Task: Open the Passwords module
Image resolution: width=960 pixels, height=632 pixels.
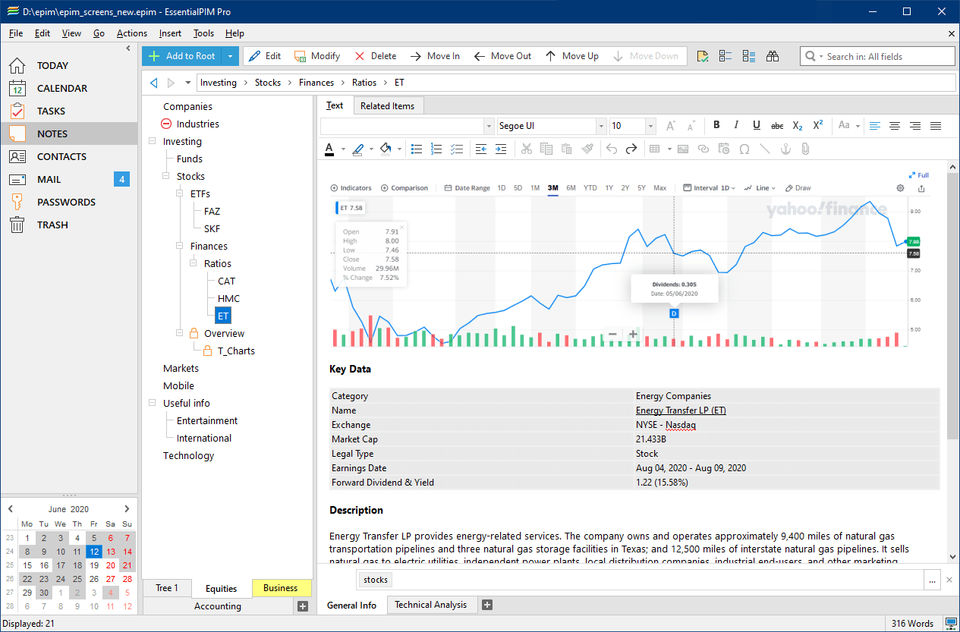Action: tap(66, 202)
